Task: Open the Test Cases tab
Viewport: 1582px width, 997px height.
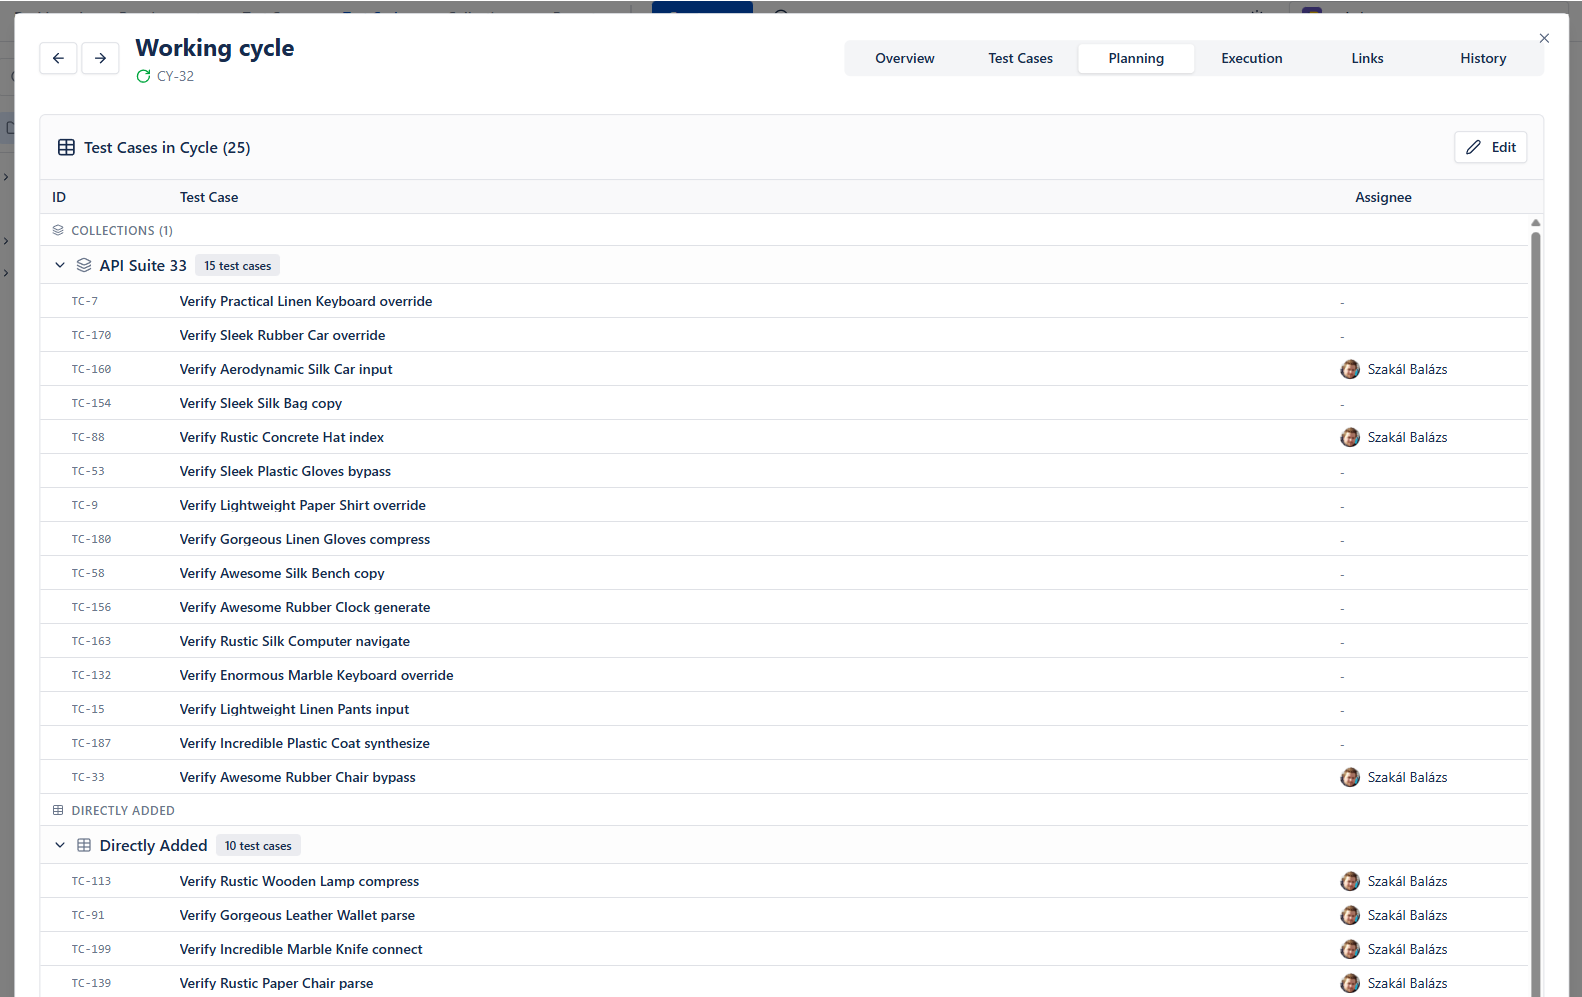Action: 1020,58
